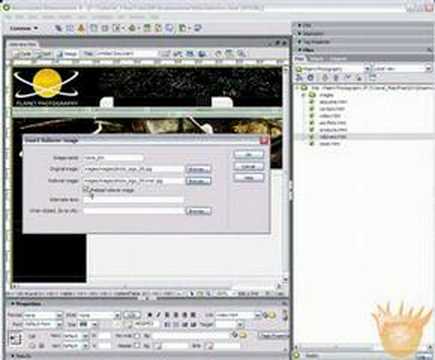Toggle the Preload rollover image checkbox

(x=86, y=190)
